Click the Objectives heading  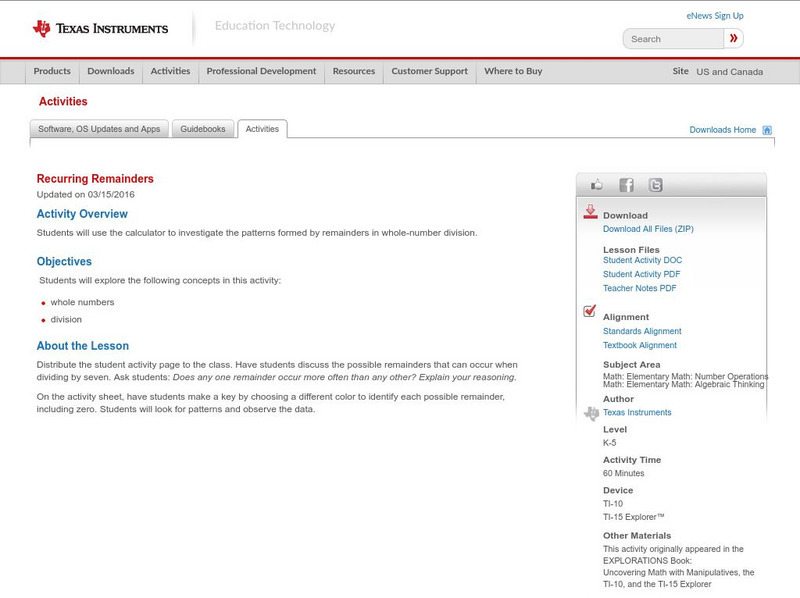64,261
